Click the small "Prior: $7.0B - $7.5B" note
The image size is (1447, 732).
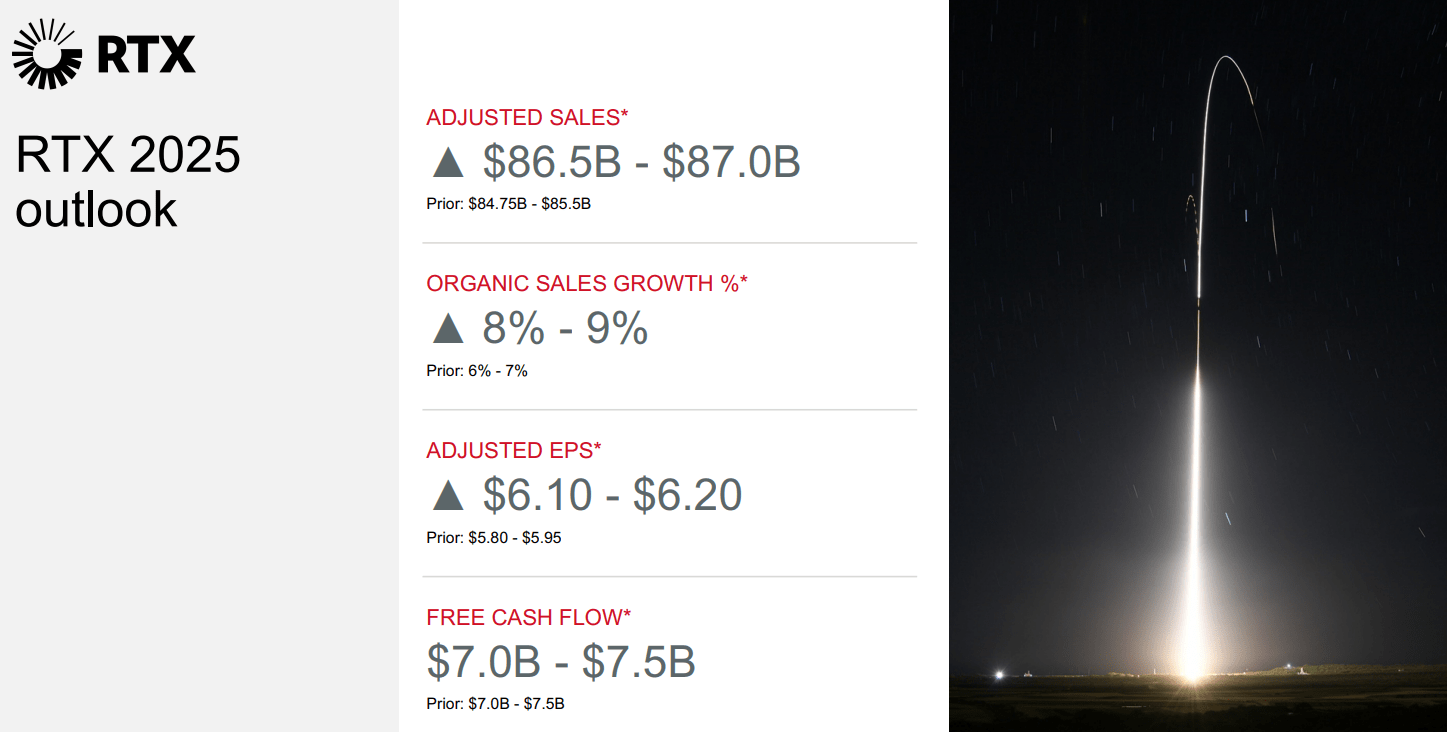pyautogui.click(x=495, y=704)
